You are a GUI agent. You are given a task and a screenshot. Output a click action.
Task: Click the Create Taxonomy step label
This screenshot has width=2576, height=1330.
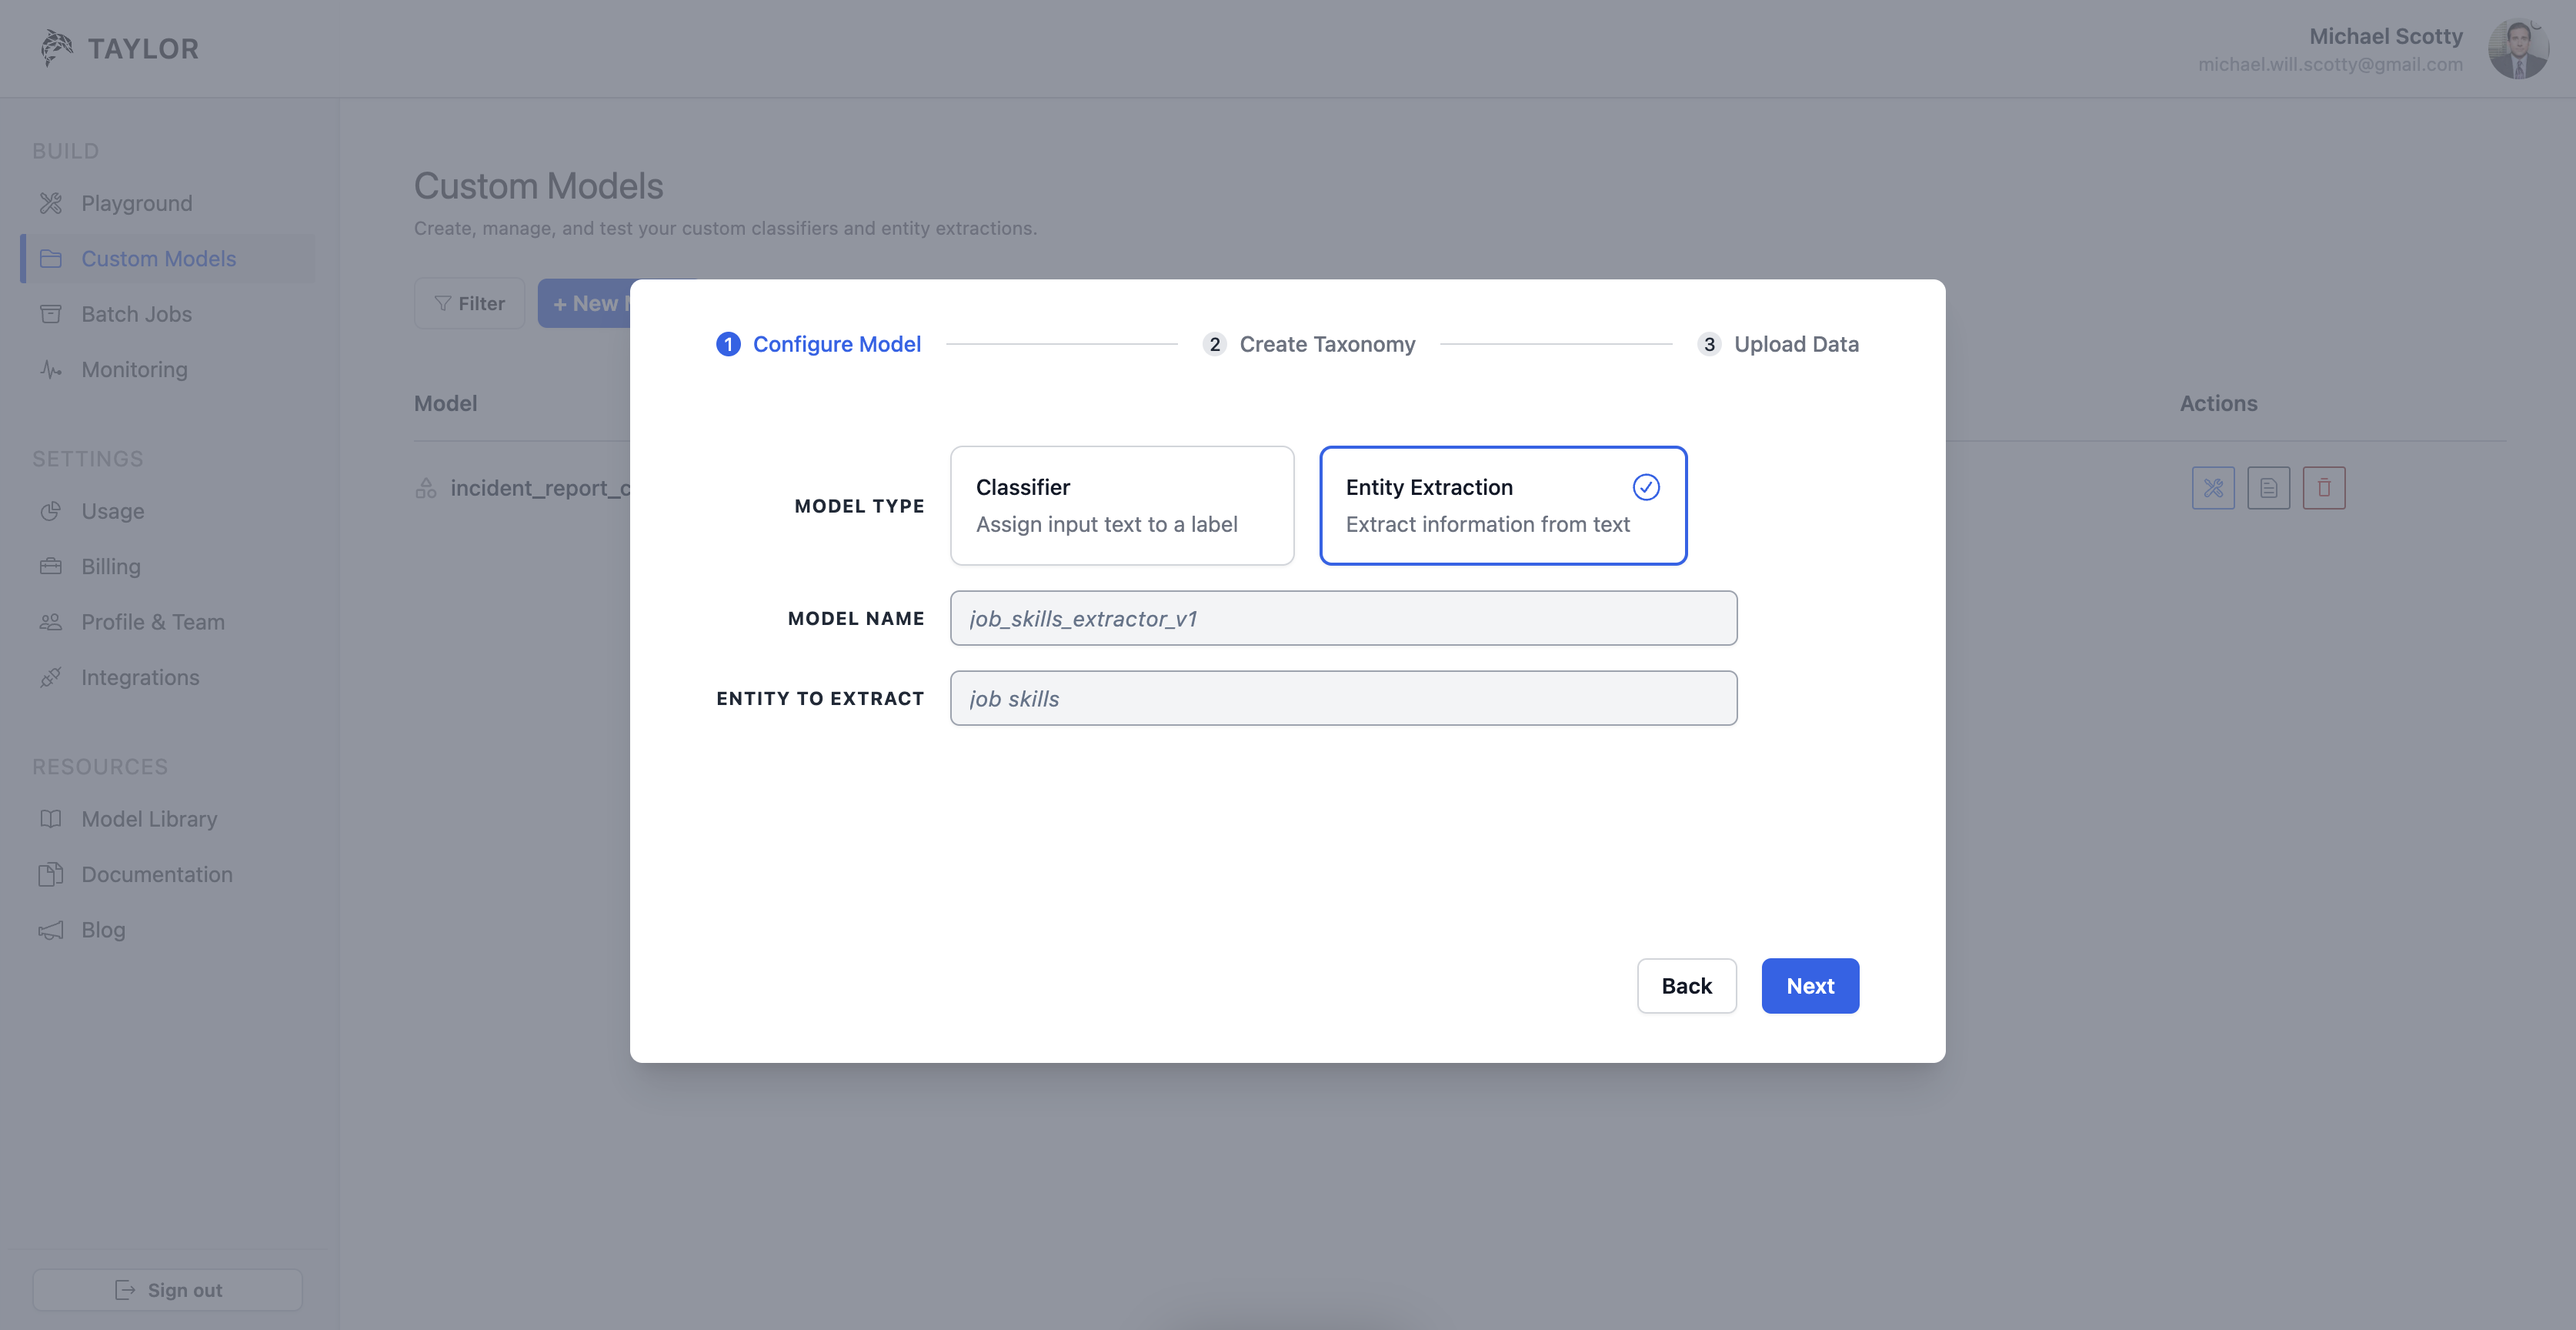click(1328, 344)
